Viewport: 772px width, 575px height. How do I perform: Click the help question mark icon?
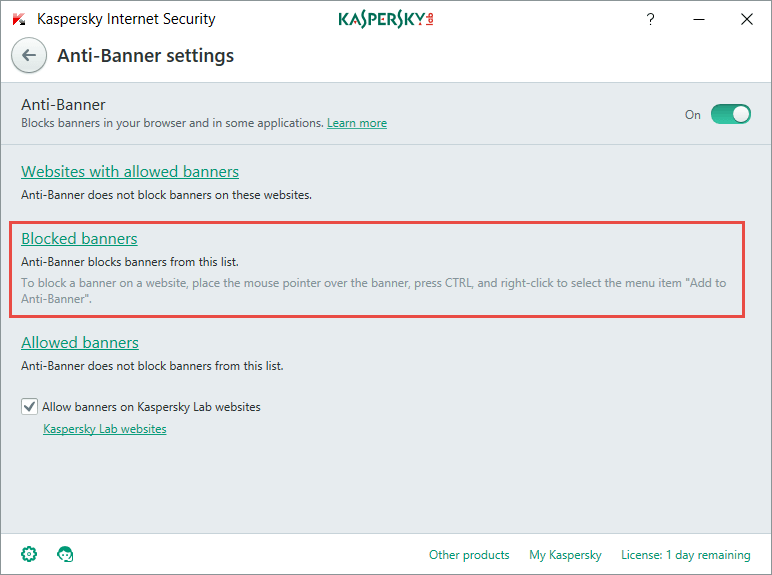[650, 19]
